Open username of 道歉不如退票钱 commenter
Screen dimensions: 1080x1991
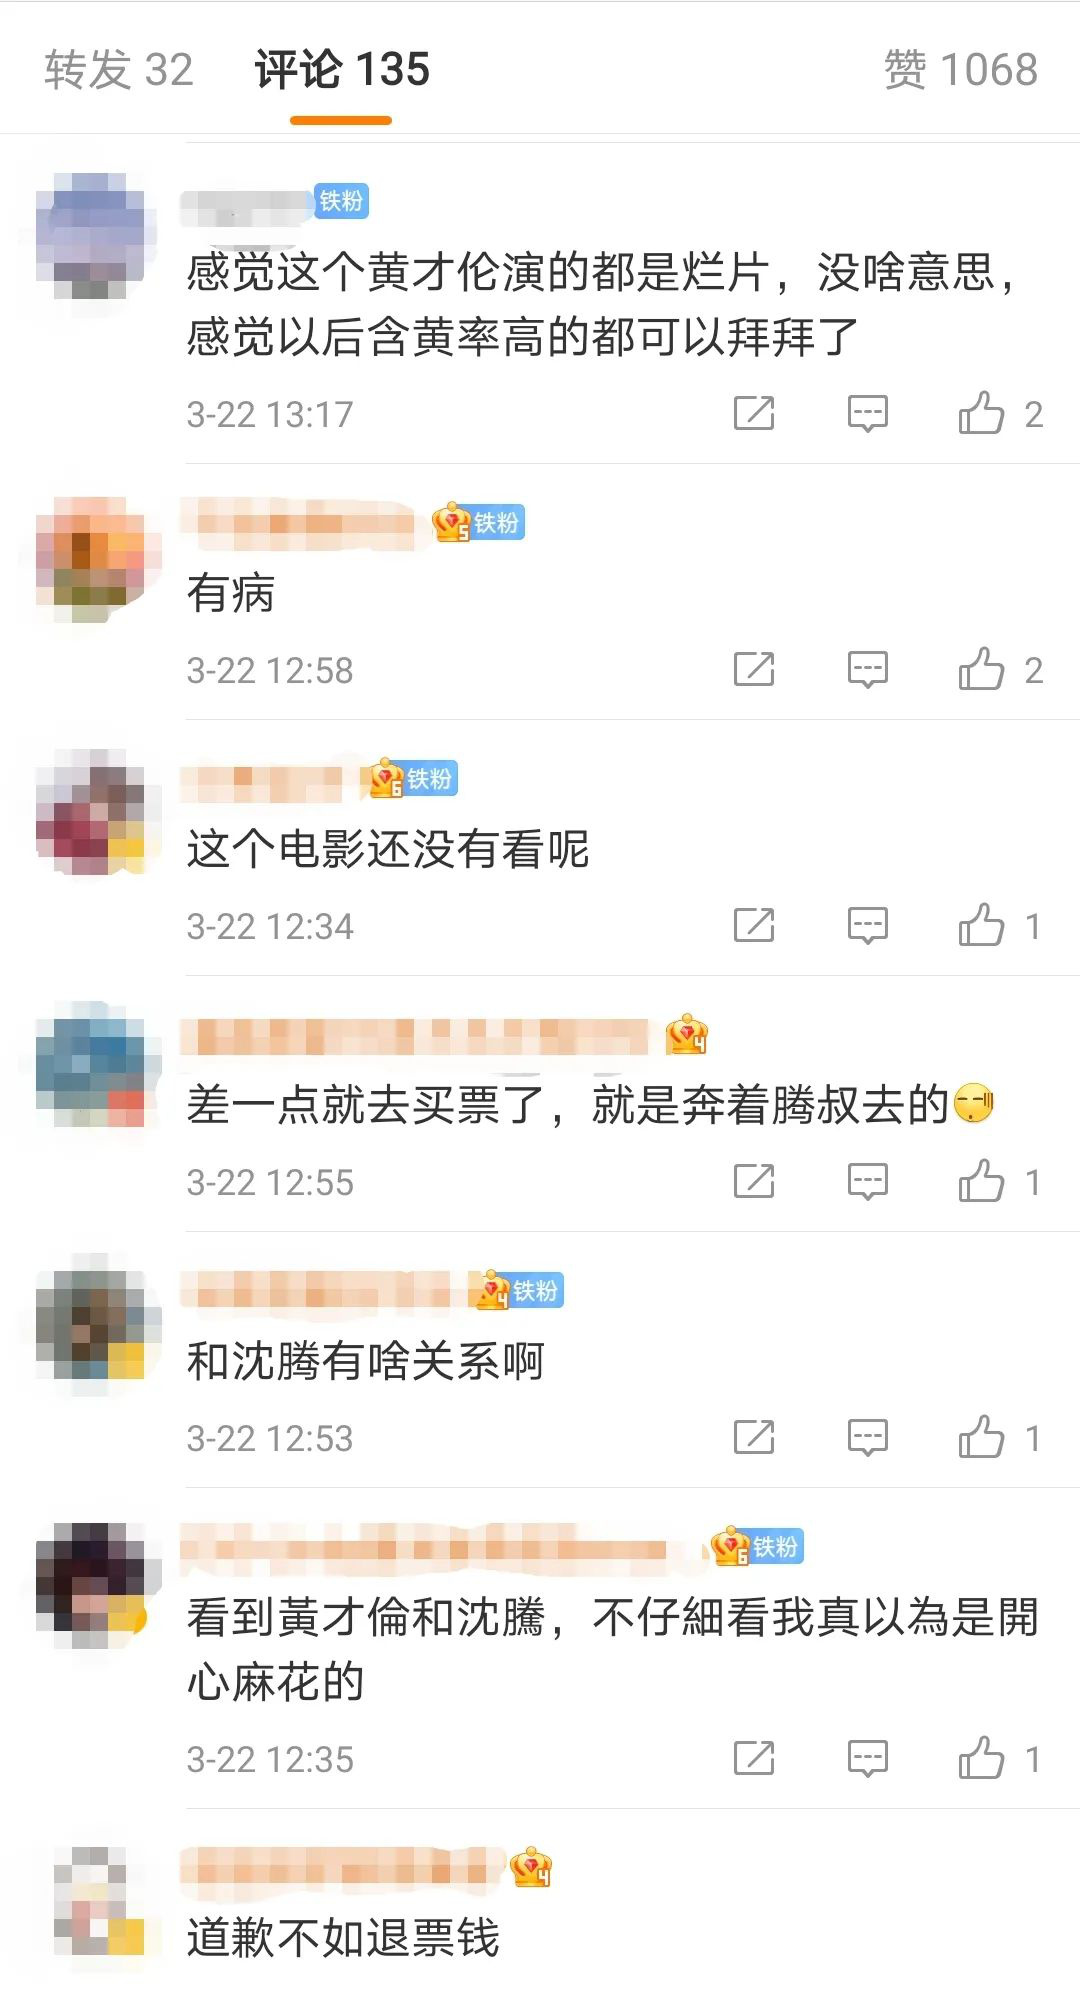(340, 1868)
